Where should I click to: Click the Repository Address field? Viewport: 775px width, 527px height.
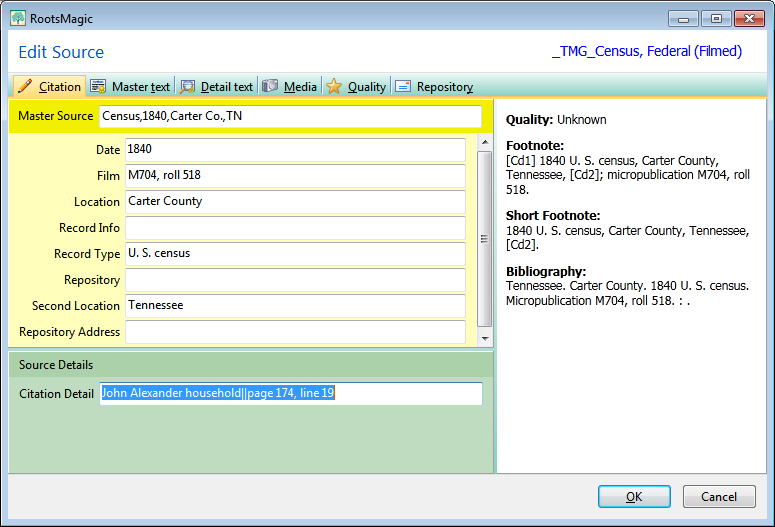(295, 332)
